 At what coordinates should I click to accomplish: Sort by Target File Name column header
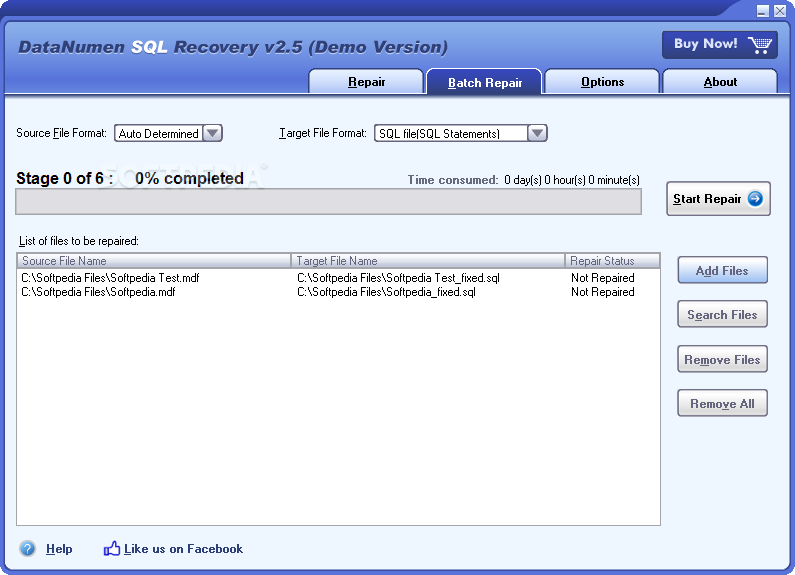coord(428,261)
